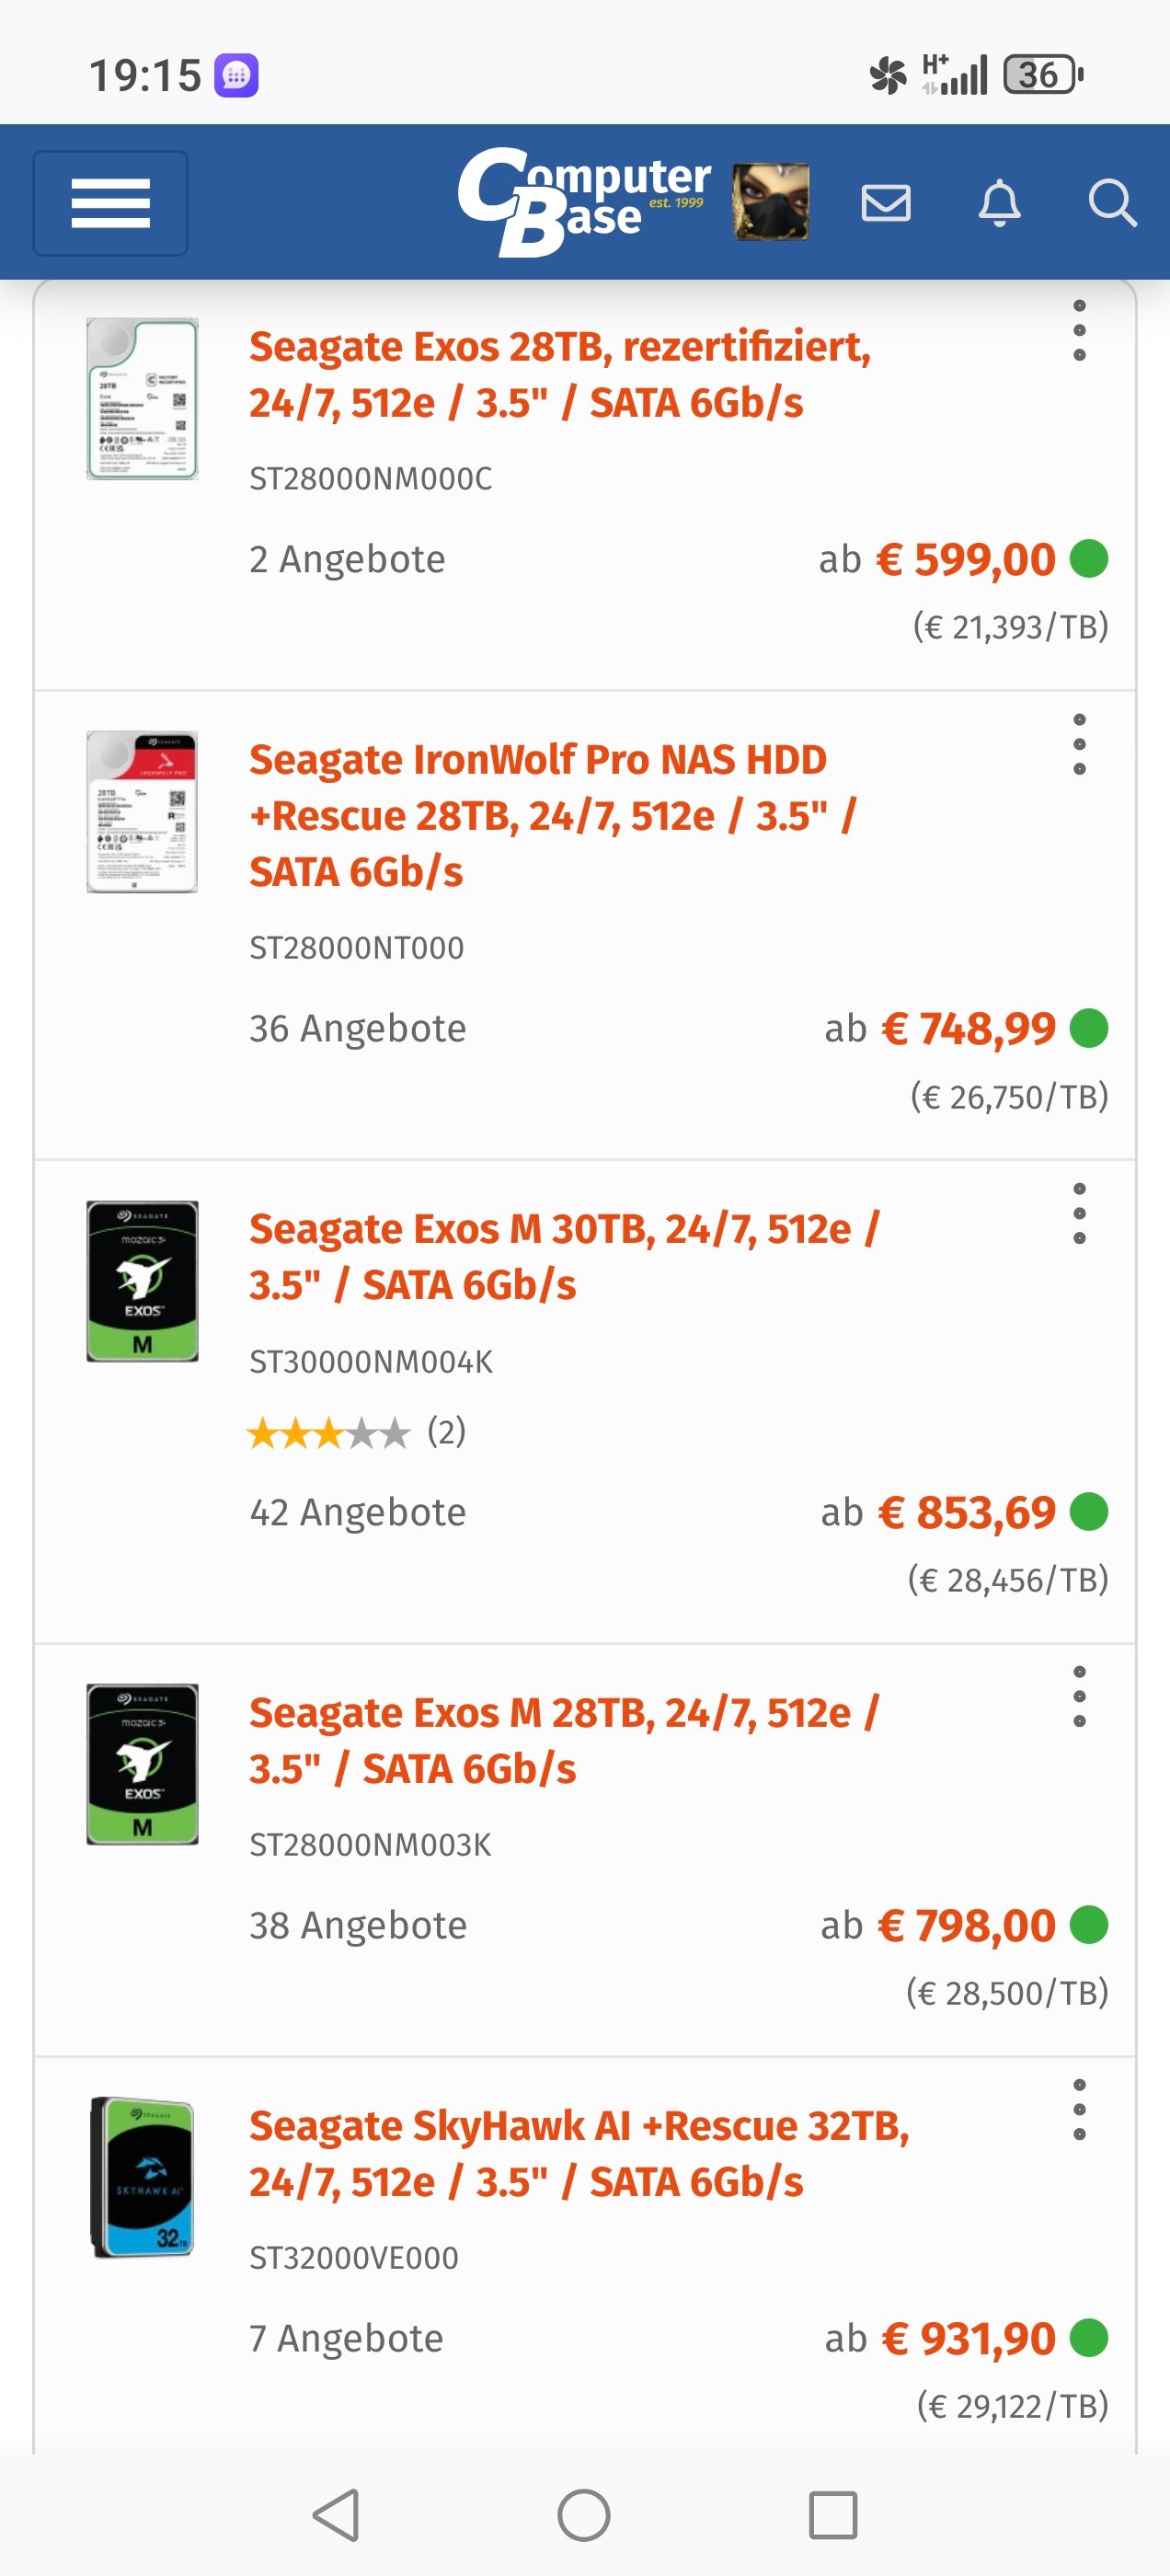The width and height of the screenshot is (1170, 2576).
Task: Open three-dot menu for Exos M 28TB
Action: (1079, 1697)
